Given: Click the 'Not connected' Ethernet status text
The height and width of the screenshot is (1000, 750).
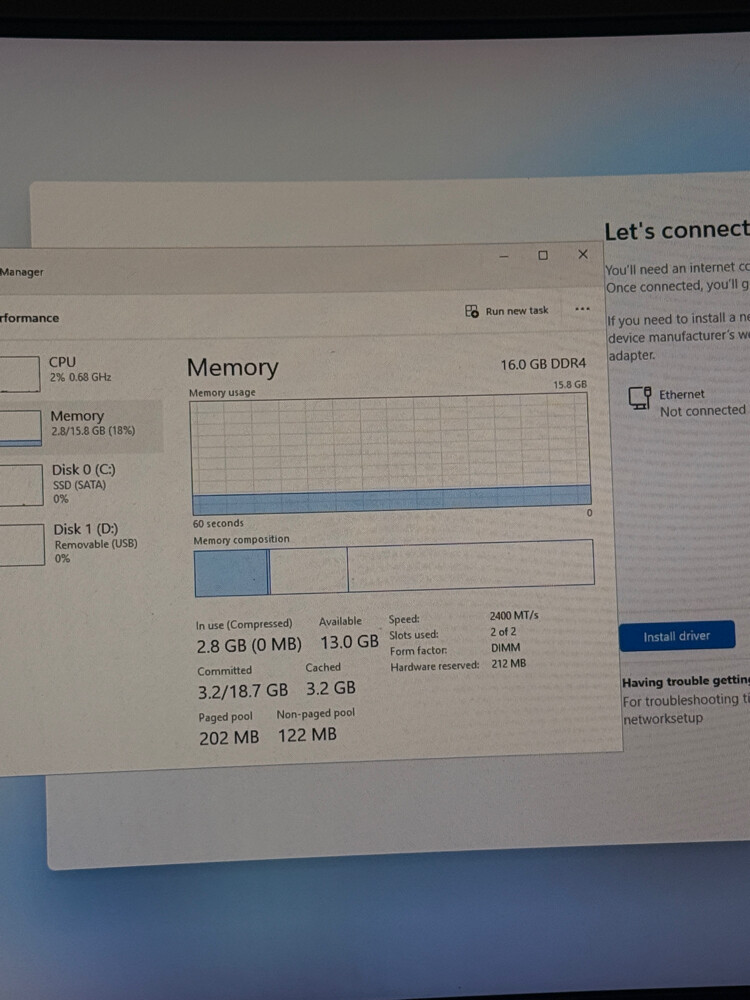Looking at the screenshot, I should [x=702, y=411].
